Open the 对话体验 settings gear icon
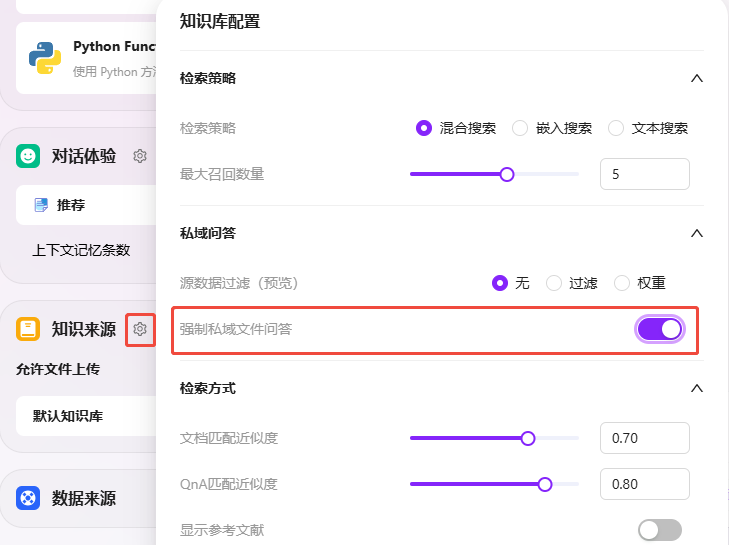Image resolution: width=729 pixels, height=545 pixels. click(140, 156)
